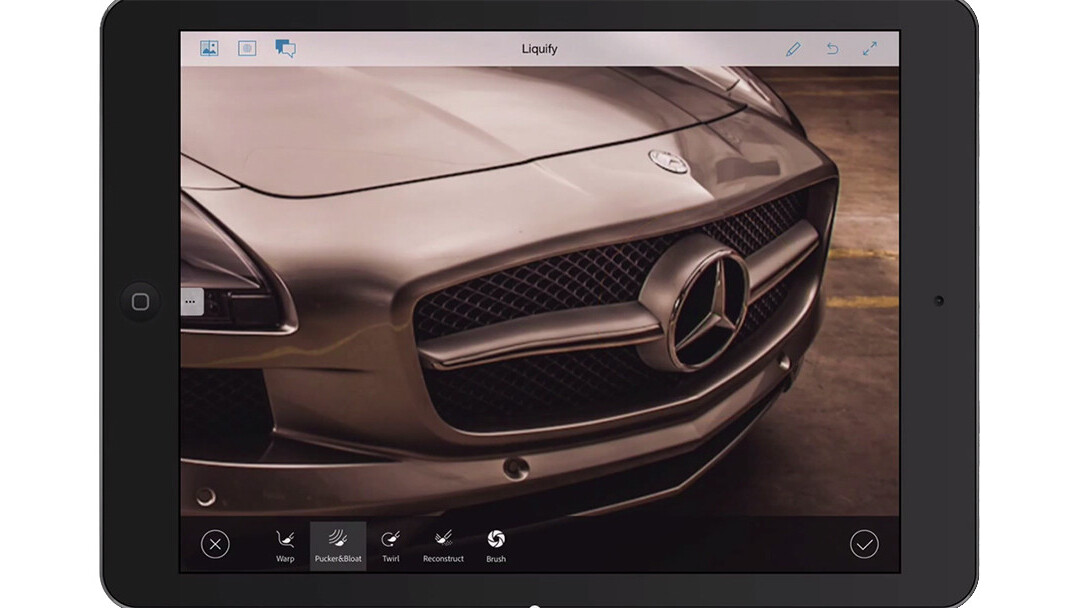1081x608 pixels.
Task: Open the Brush settings in the bottom toolbar
Action: click(x=496, y=545)
